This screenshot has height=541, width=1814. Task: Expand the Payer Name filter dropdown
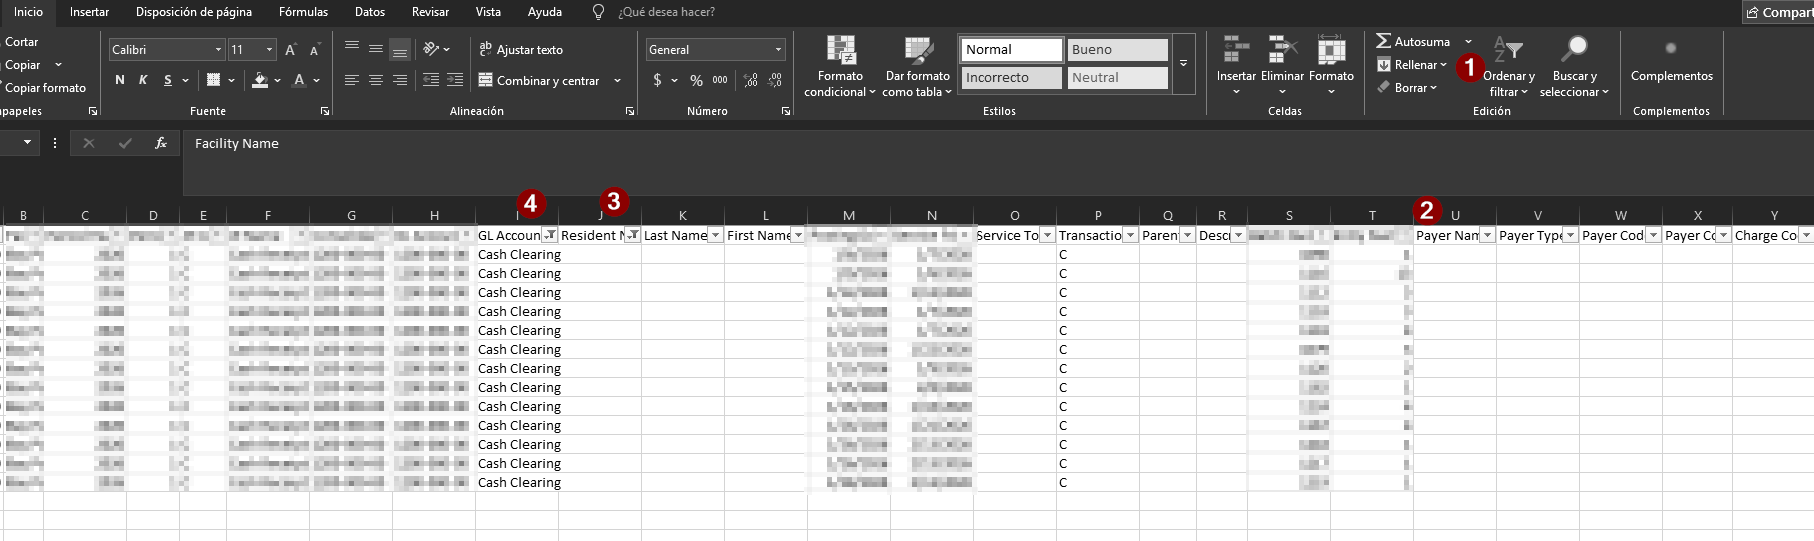coord(1487,235)
